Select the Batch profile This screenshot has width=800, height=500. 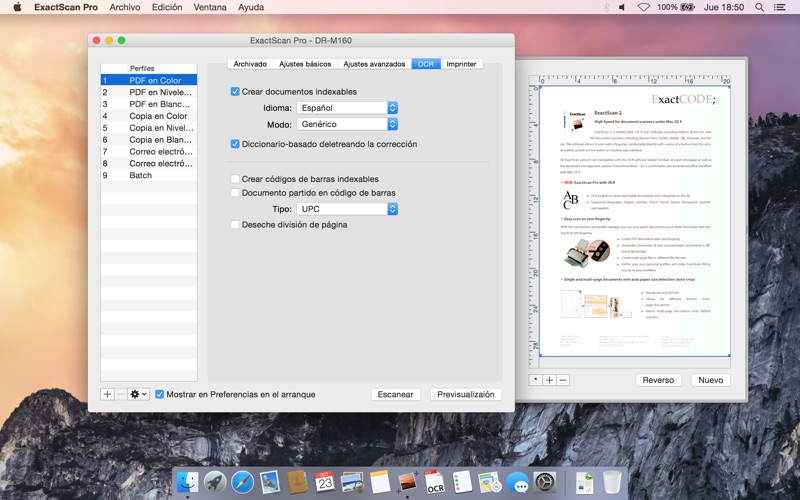click(x=149, y=175)
